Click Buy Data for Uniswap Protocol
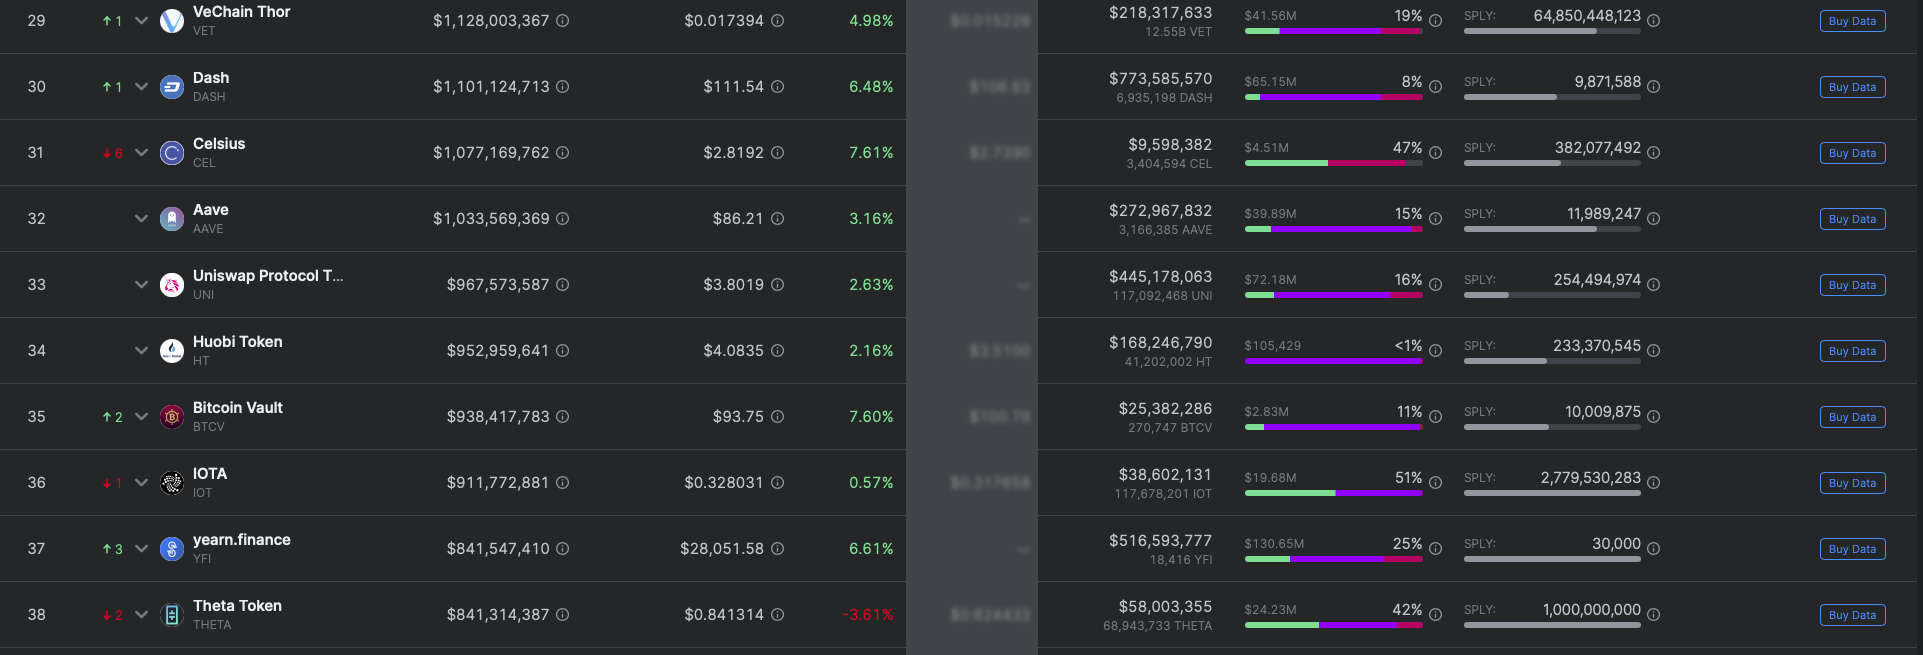Screen dimensions: 1923x655 1852,285
